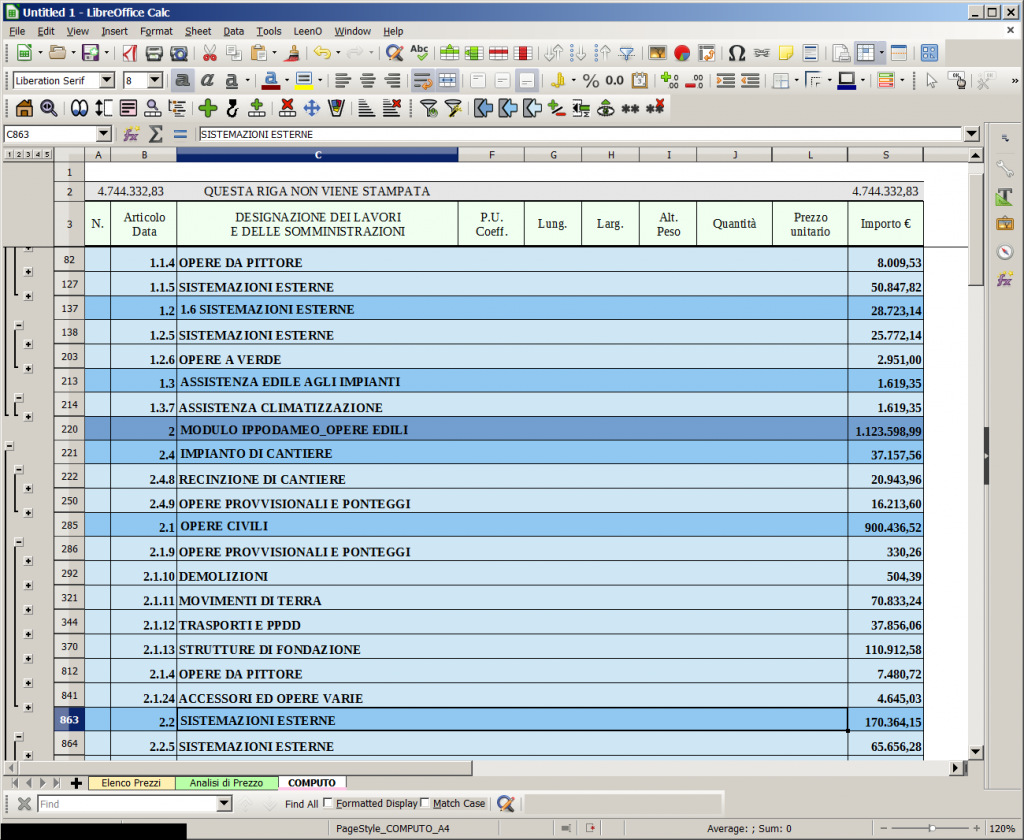Apply yellow background color swatch

point(304,80)
